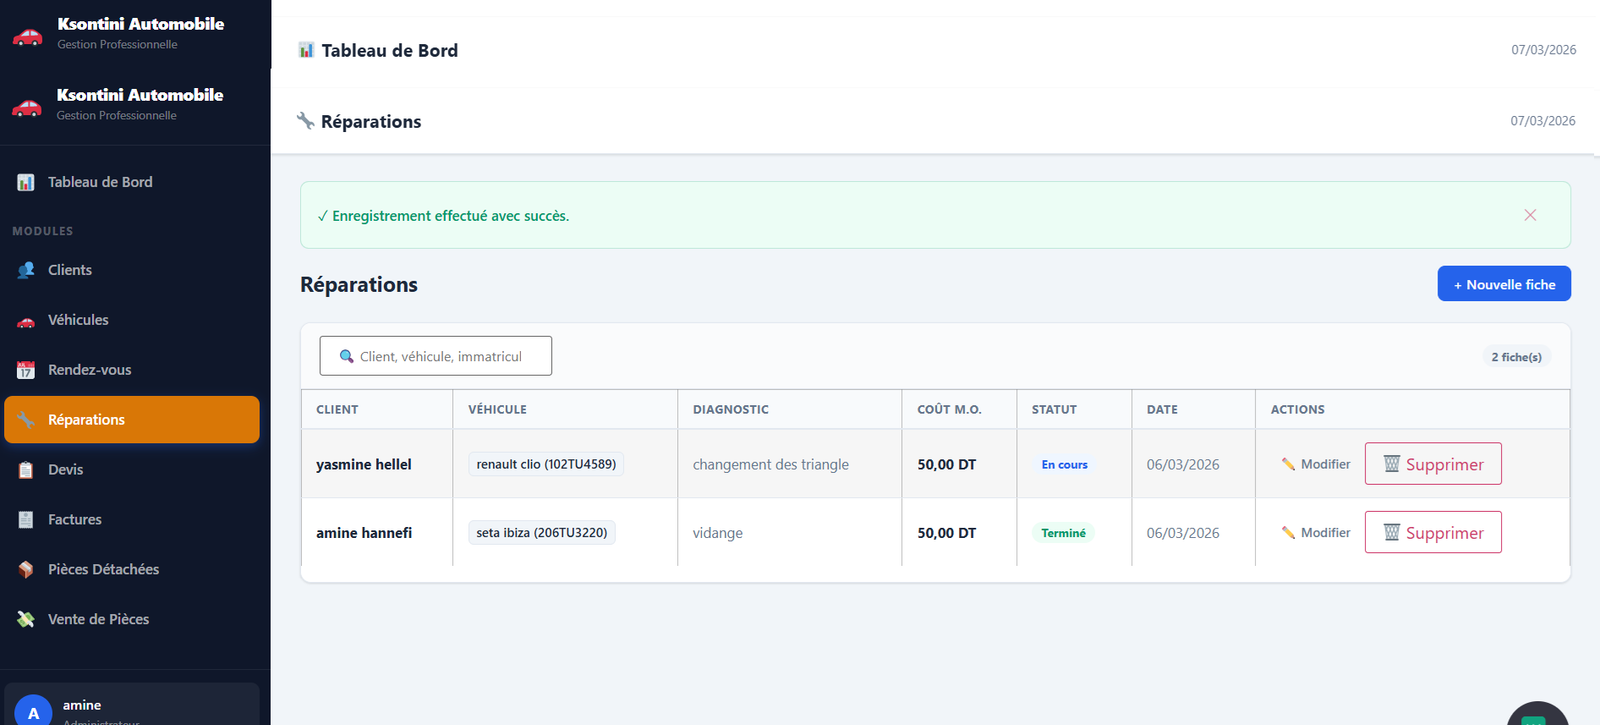The image size is (1600, 725).
Task: Click the Véhicules car icon in sidebar
Action: click(26, 321)
